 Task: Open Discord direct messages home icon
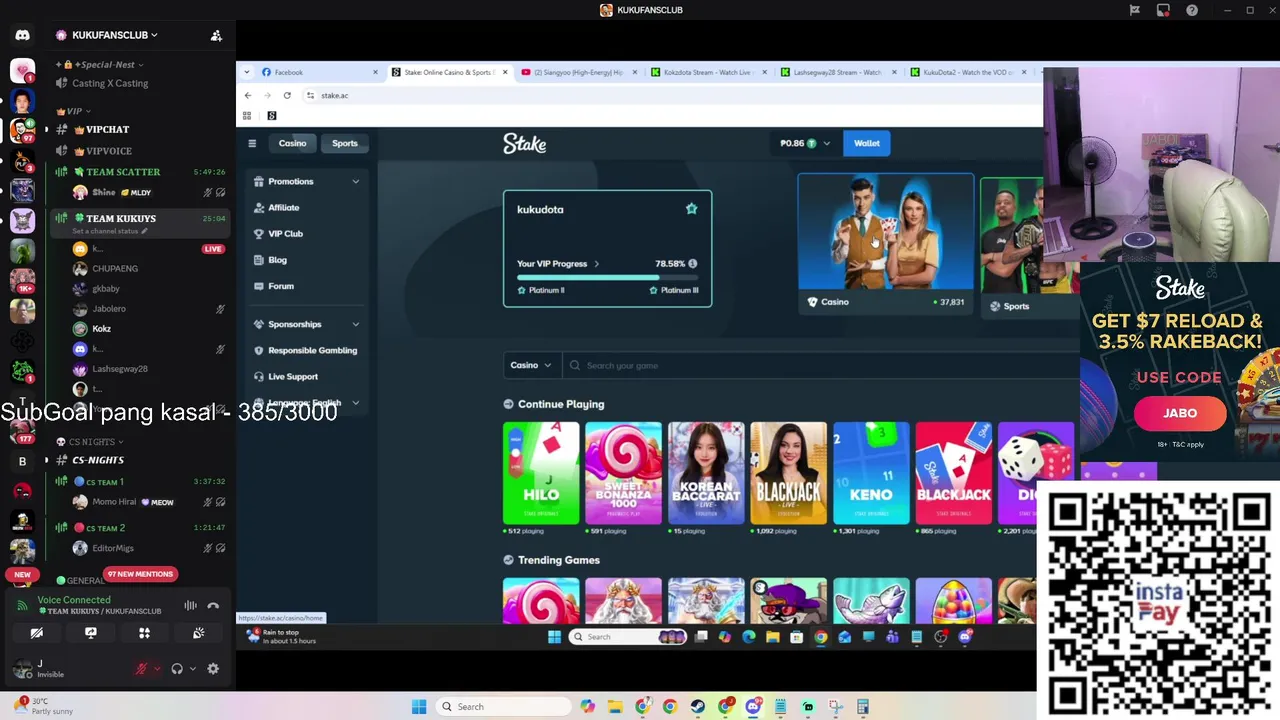22,35
